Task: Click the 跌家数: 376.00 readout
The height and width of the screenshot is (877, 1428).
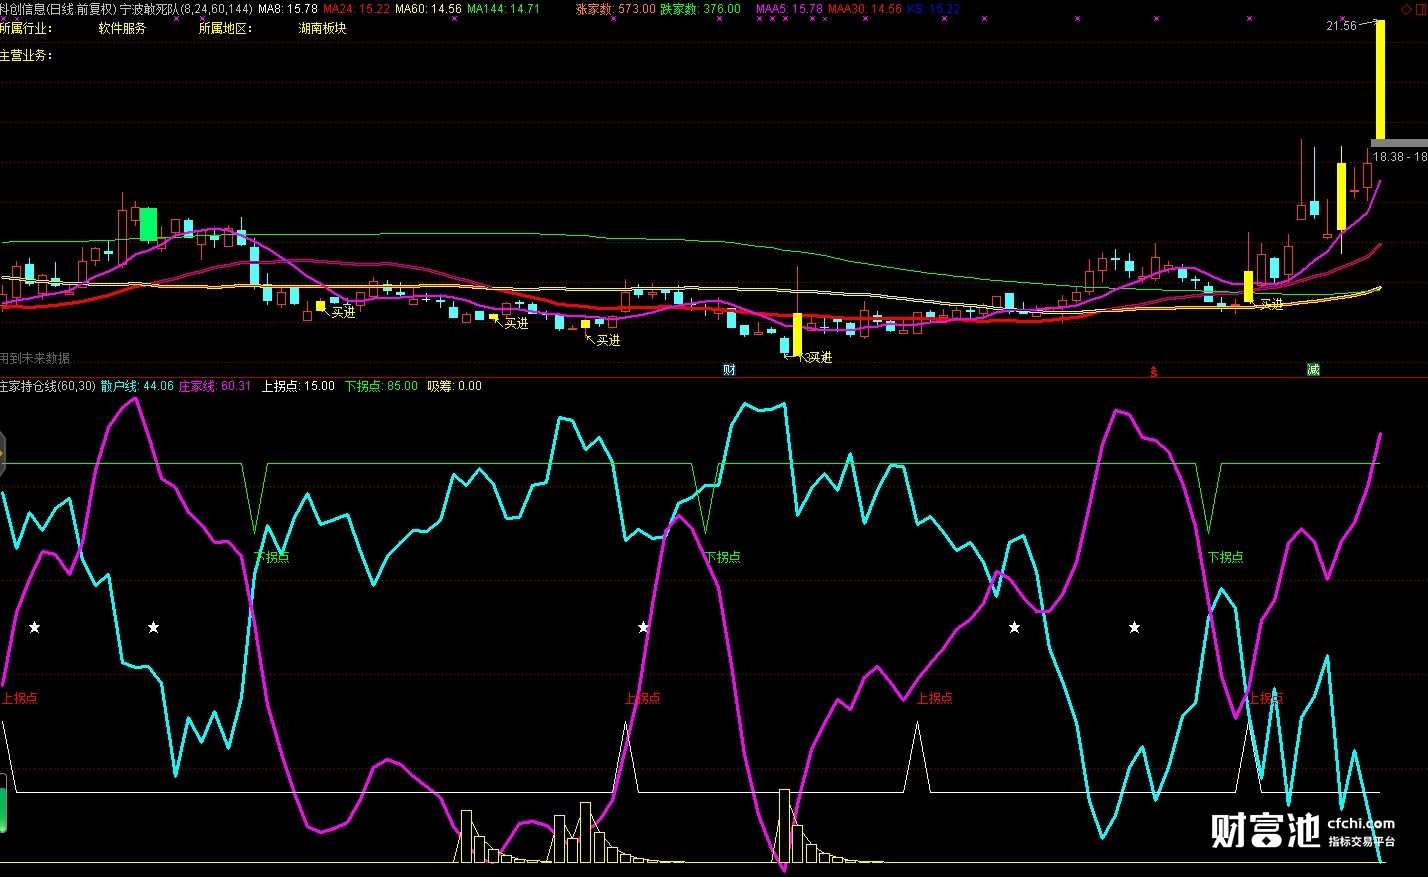Action: click(700, 9)
